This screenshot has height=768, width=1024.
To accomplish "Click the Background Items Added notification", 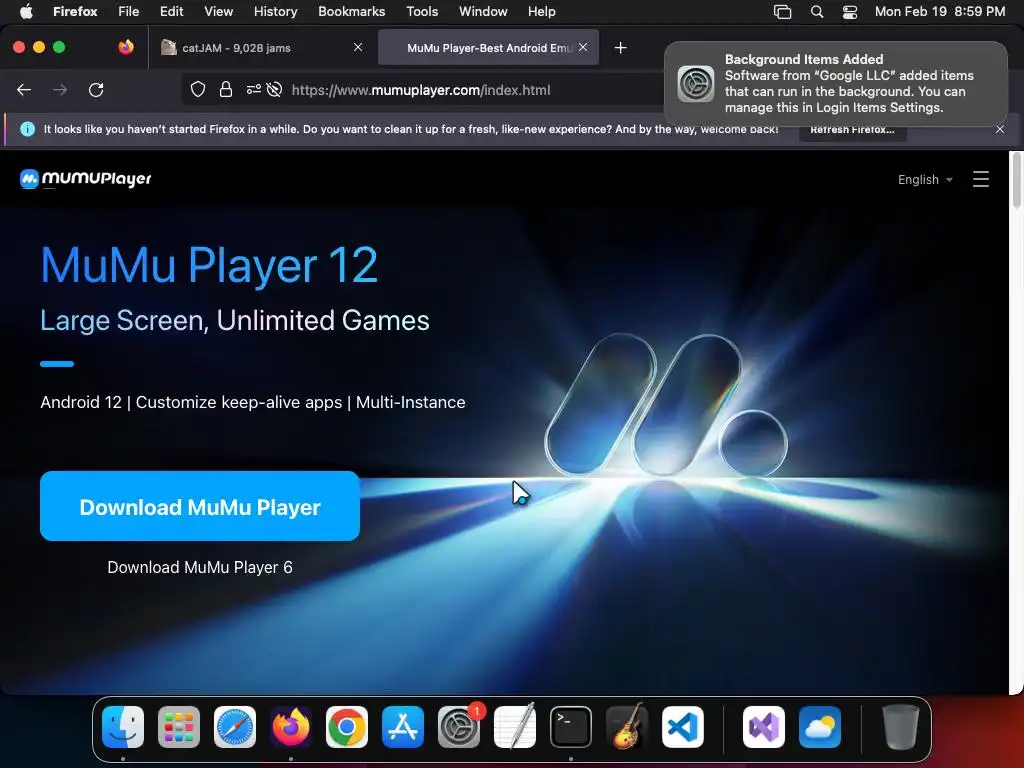I will [836, 84].
